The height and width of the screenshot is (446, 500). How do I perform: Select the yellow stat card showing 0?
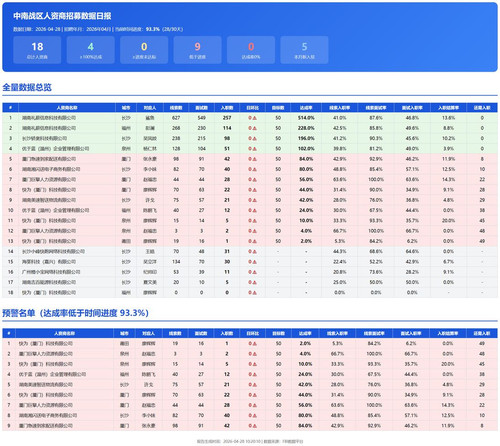[144, 50]
